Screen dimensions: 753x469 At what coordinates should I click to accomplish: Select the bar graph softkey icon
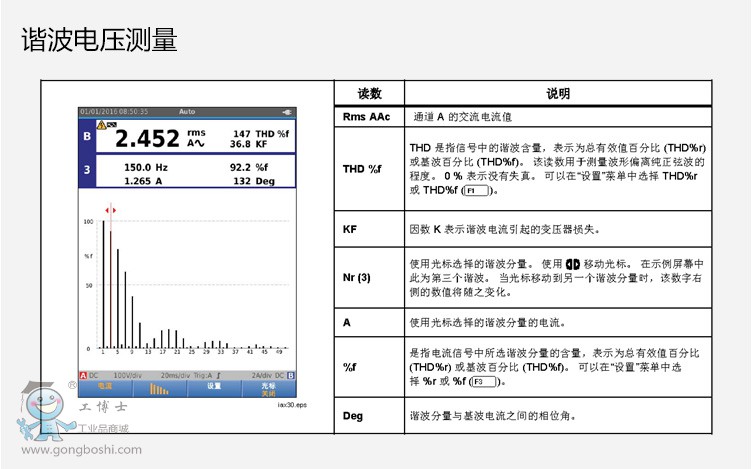click(161, 386)
